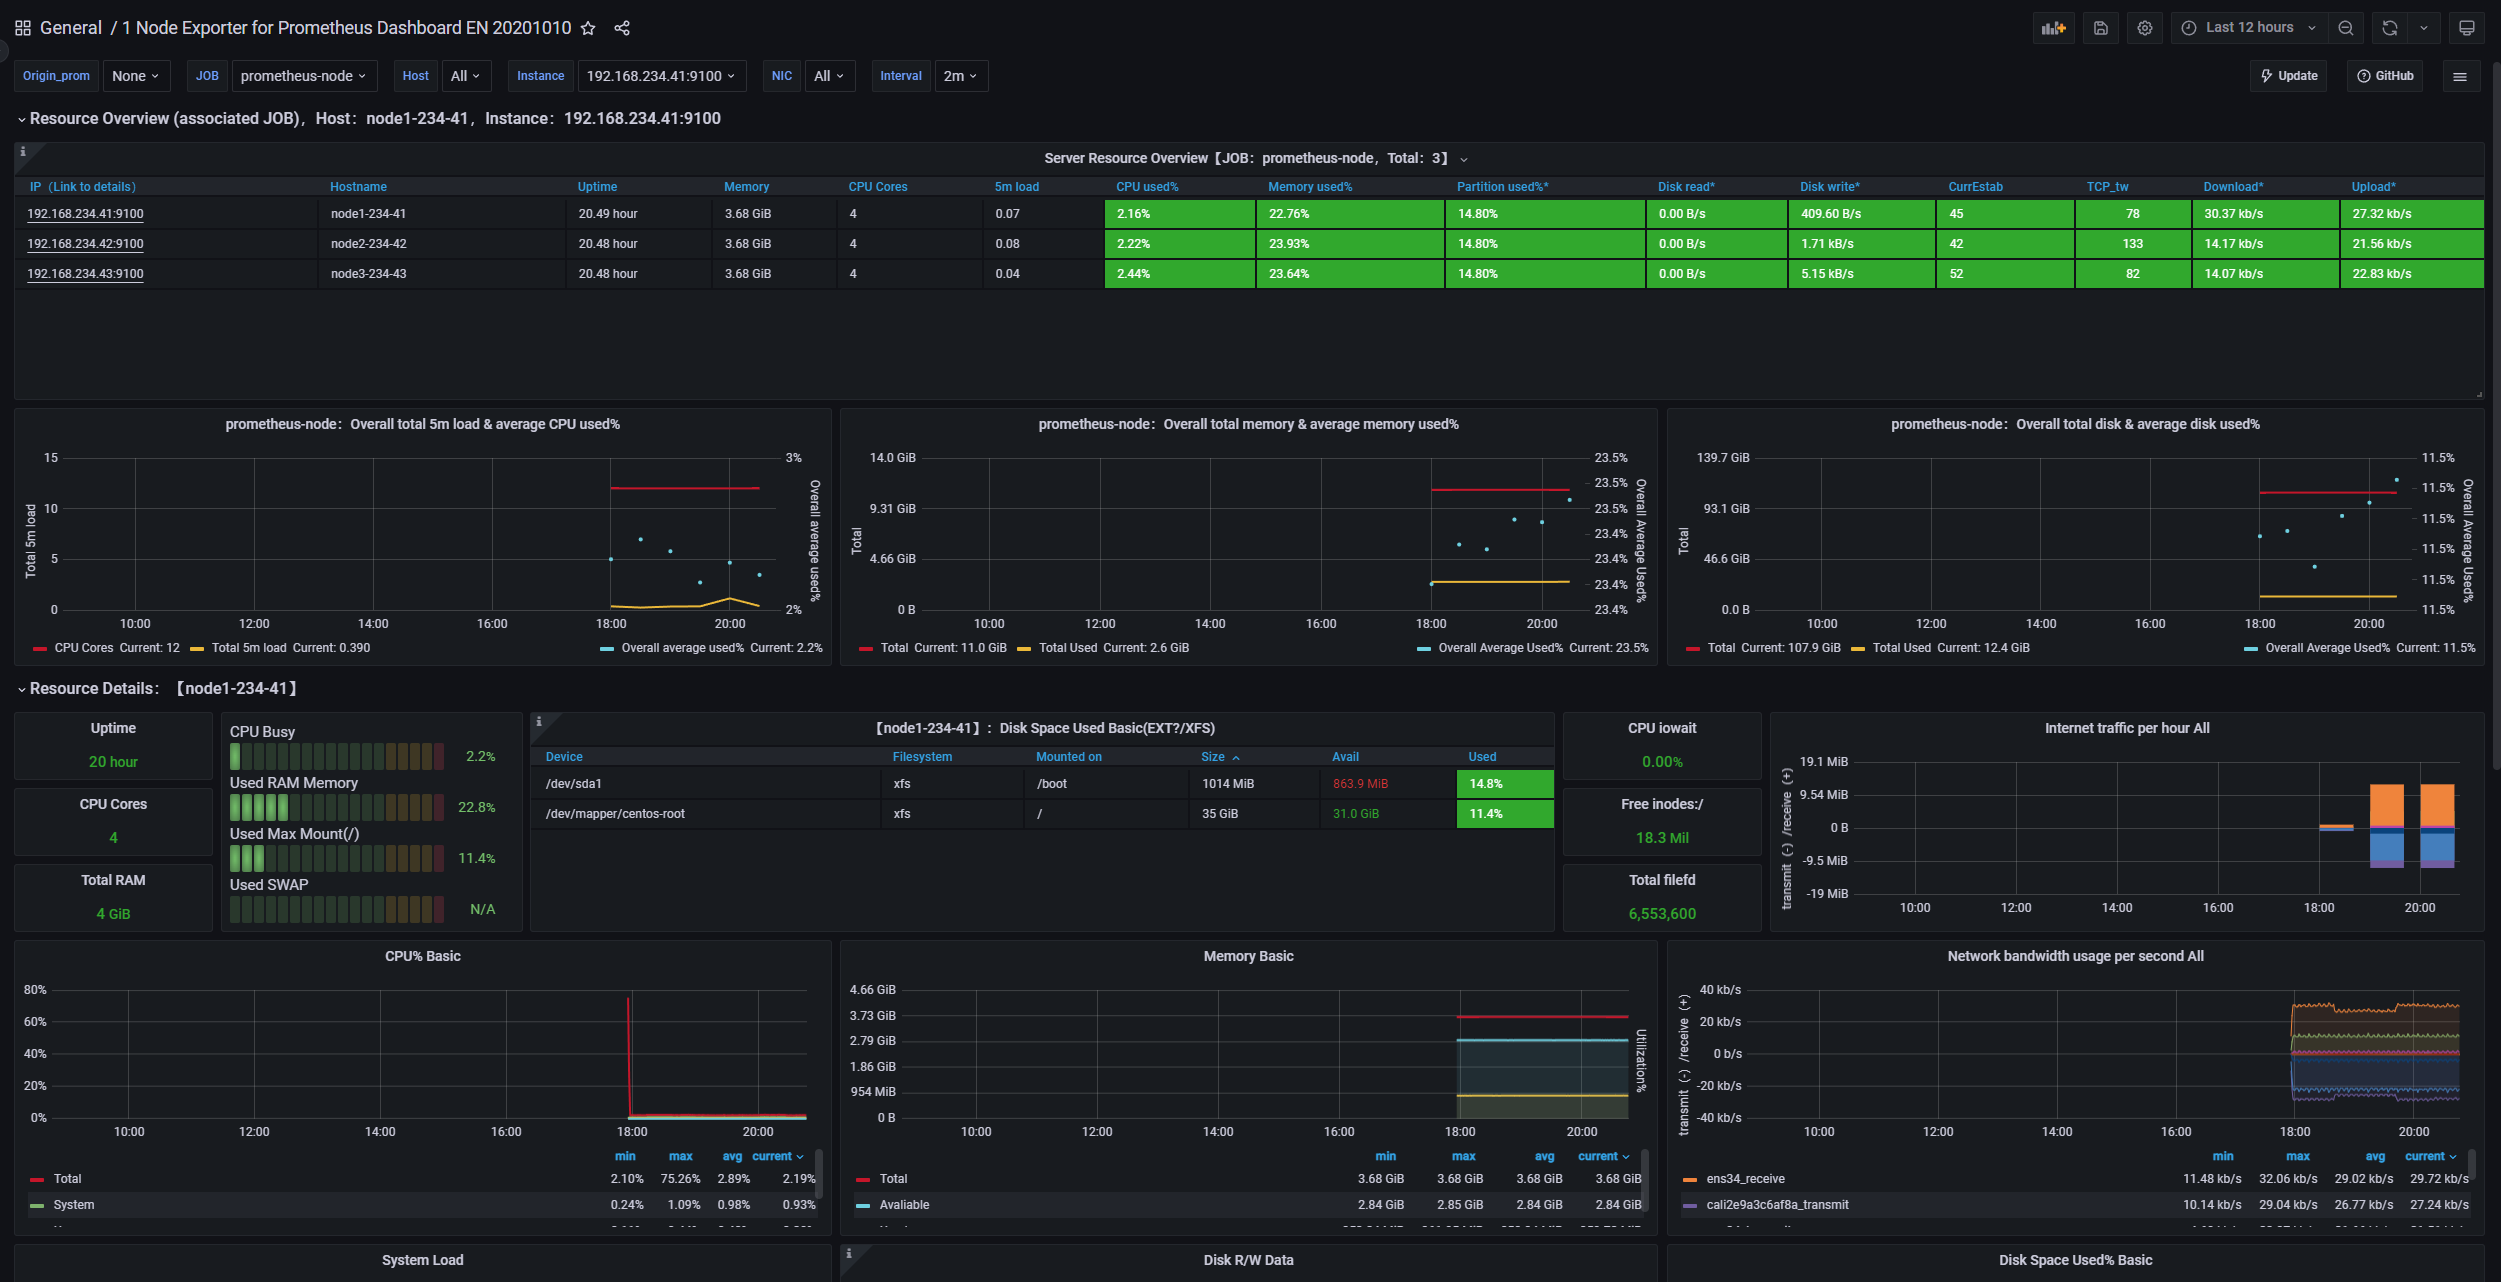The width and height of the screenshot is (2501, 1282).
Task: Cycle view mode with monitor icon
Action: pyautogui.click(x=2466, y=28)
